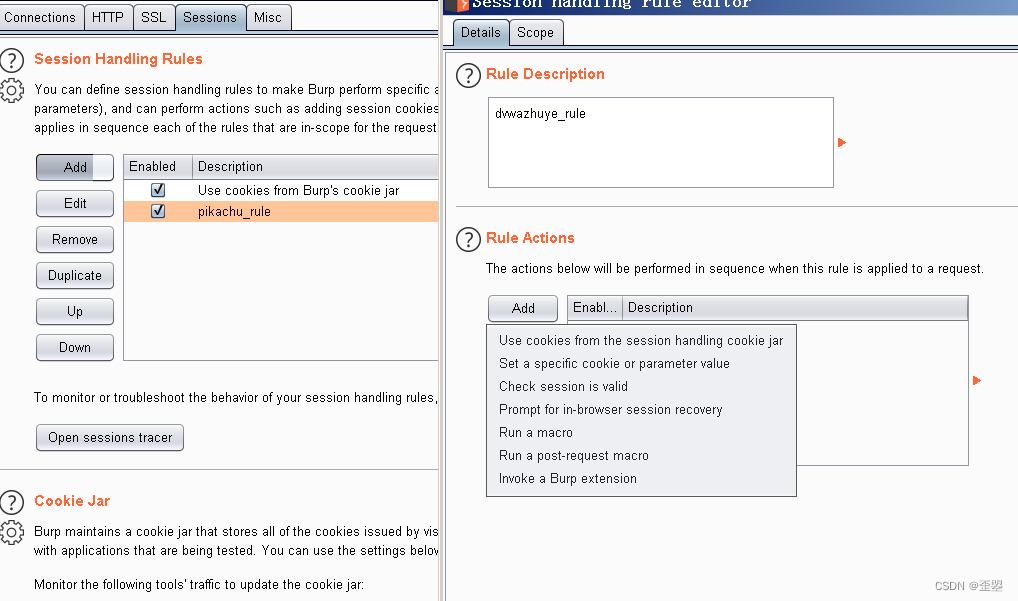Move rule Up in the list
This screenshot has width=1018, height=601.
click(x=75, y=312)
